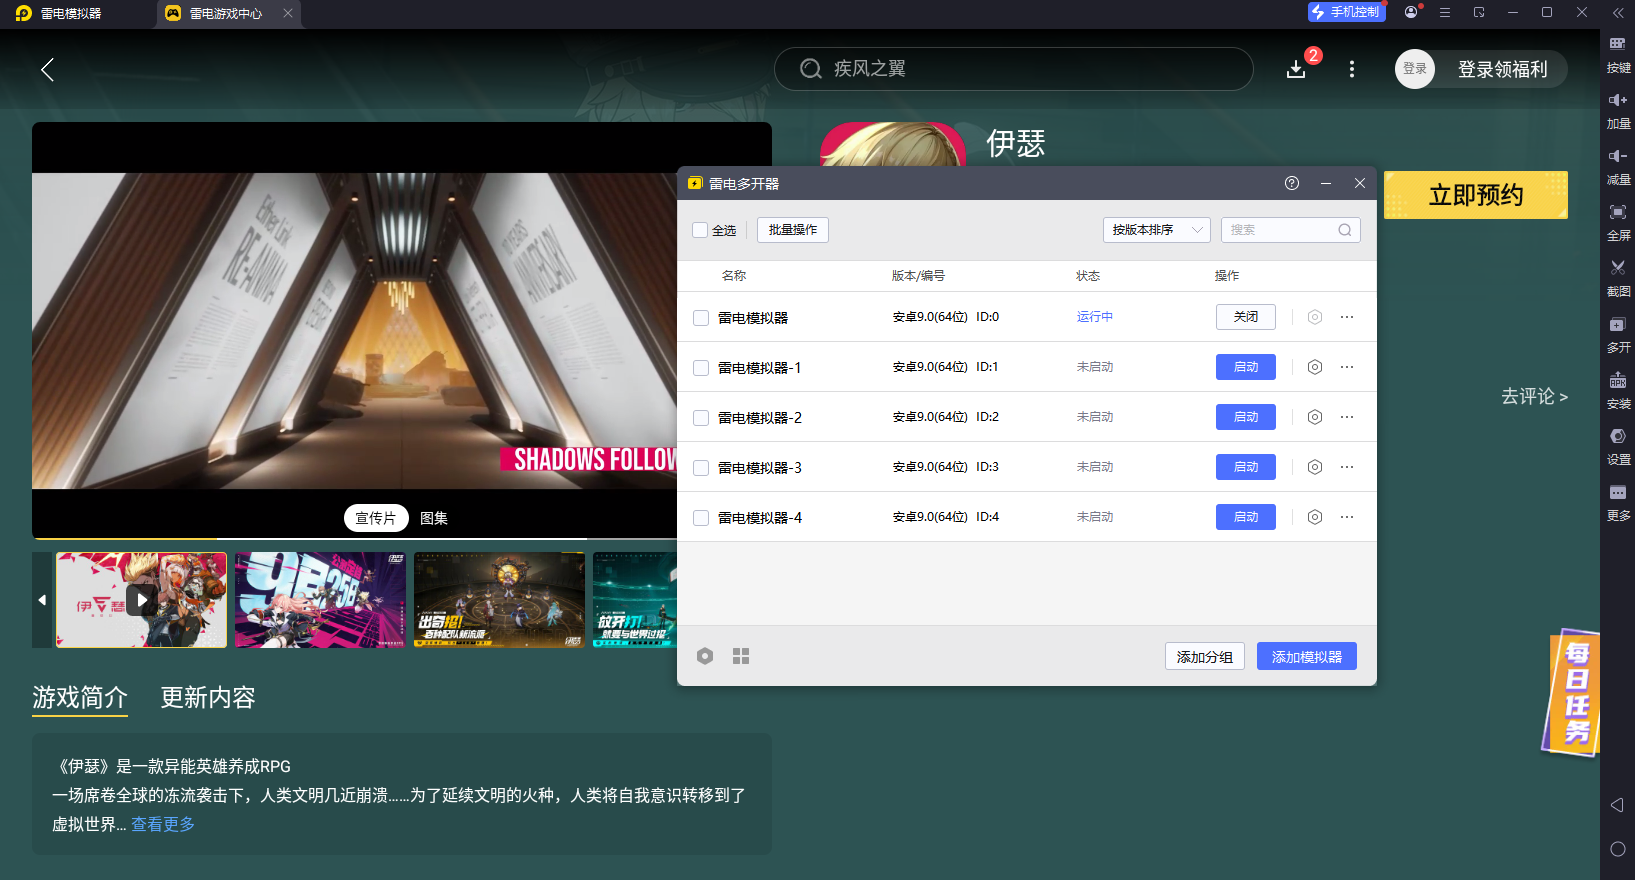Select 游戏简介 tab
The width and height of the screenshot is (1635, 880).
(80, 697)
